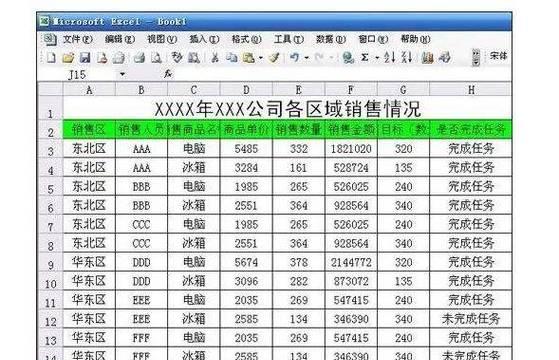
Task: Open a file with the Open folder icon
Action: point(68,57)
